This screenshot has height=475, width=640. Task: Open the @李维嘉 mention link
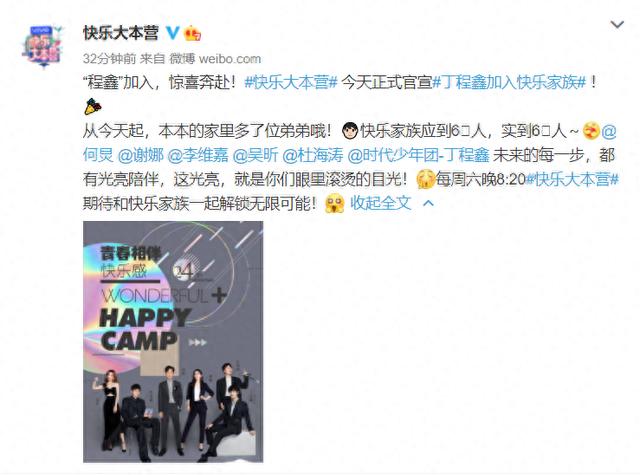click(198, 155)
